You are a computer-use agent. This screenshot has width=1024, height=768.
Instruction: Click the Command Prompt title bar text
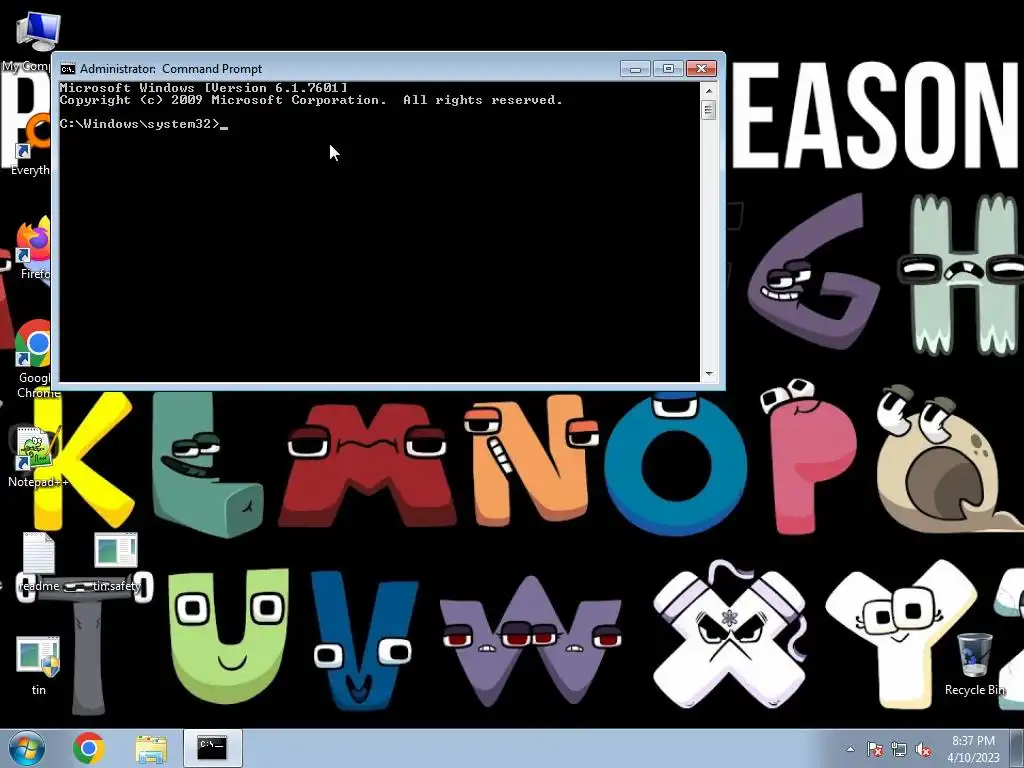[171, 69]
